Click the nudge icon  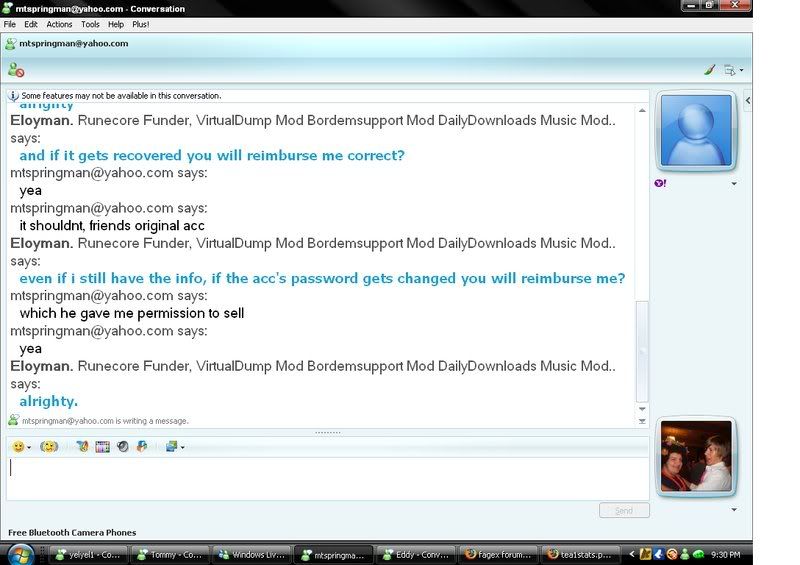click(49, 447)
